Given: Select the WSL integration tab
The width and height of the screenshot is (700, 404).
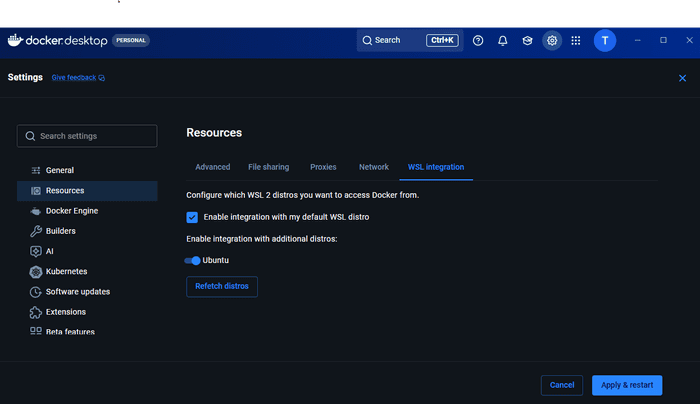Looking at the screenshot, I should pos(436,167).
